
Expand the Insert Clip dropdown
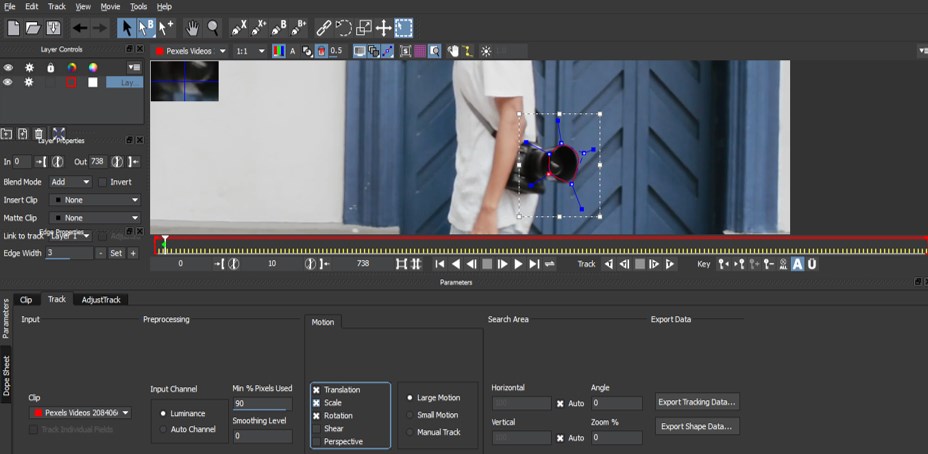pyautogui.click(x=96, y=200)
